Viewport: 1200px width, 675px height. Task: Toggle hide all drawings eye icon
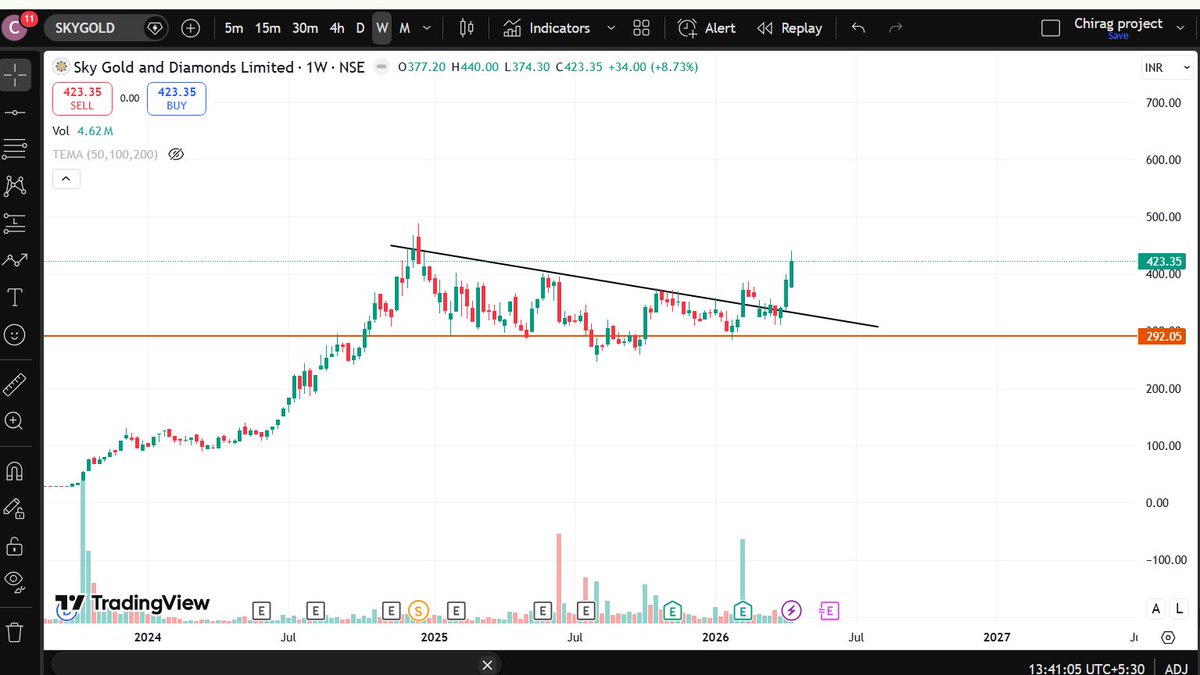pyautogui.click(x=15, y=581)
